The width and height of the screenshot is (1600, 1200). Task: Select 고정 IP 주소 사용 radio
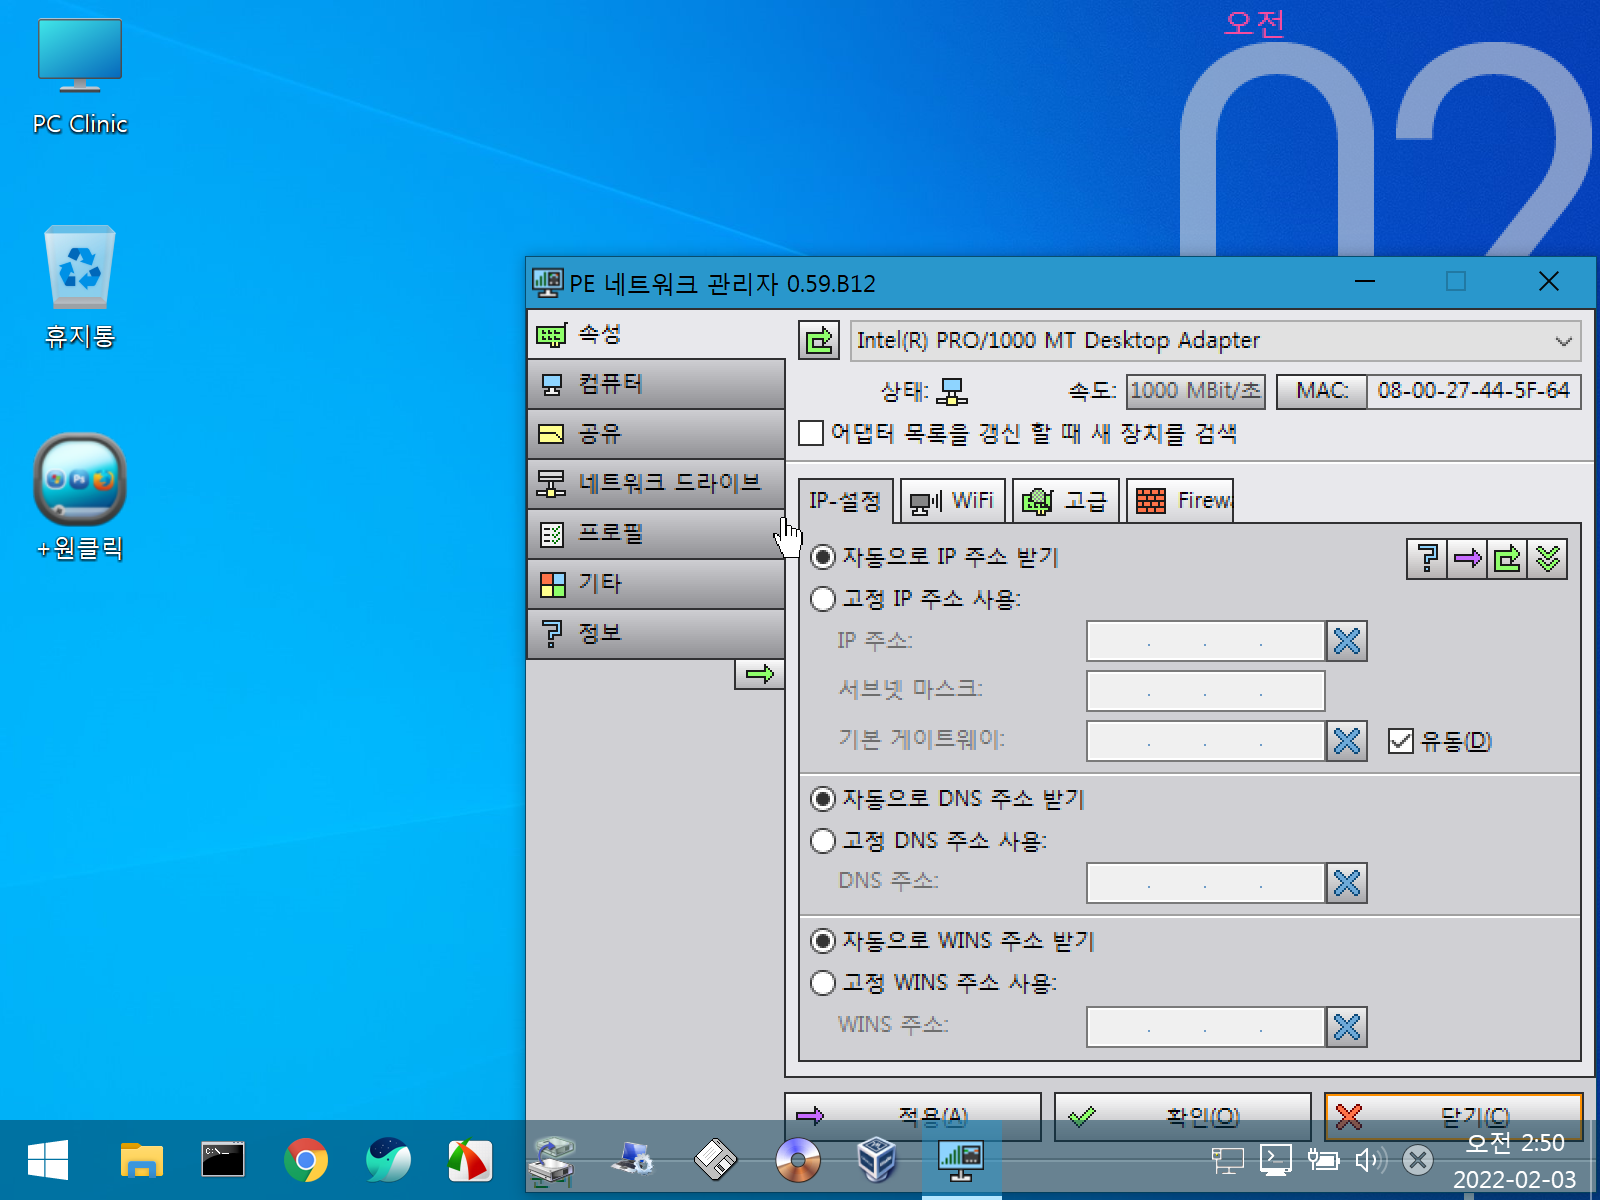pyautogui.click(x=823, y=598)
